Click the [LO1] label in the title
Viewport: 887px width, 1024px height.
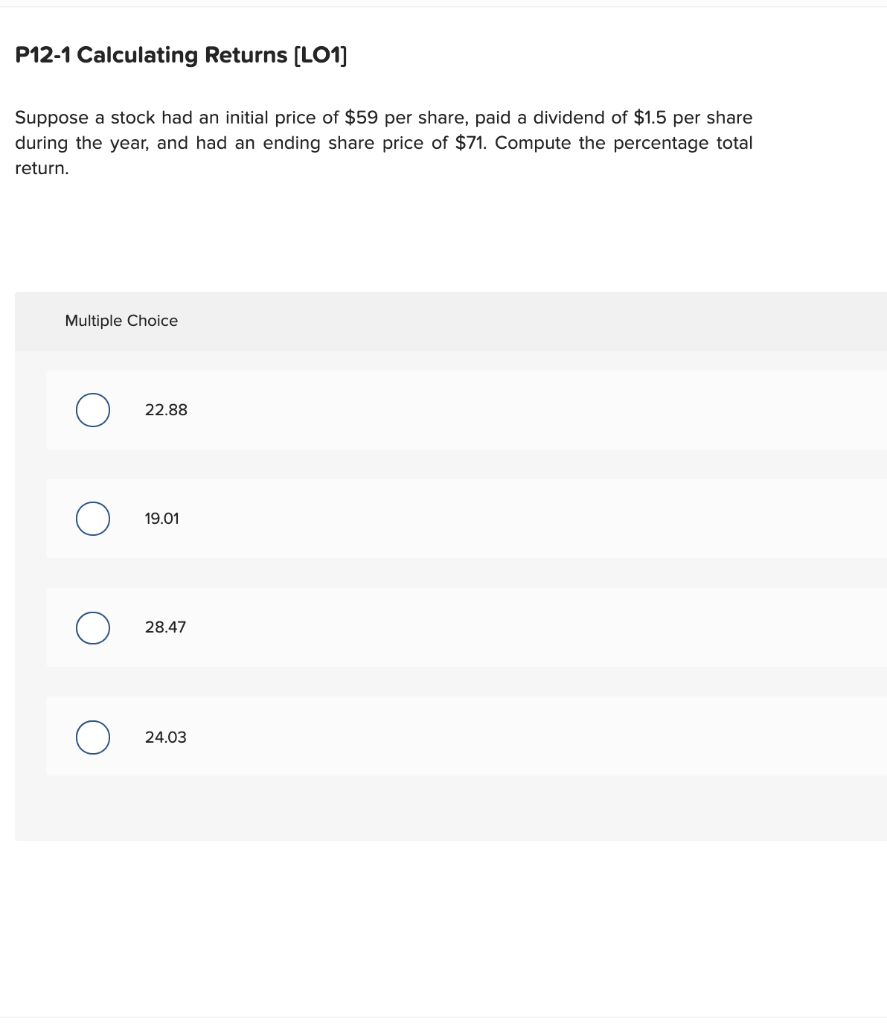[321, 55]
